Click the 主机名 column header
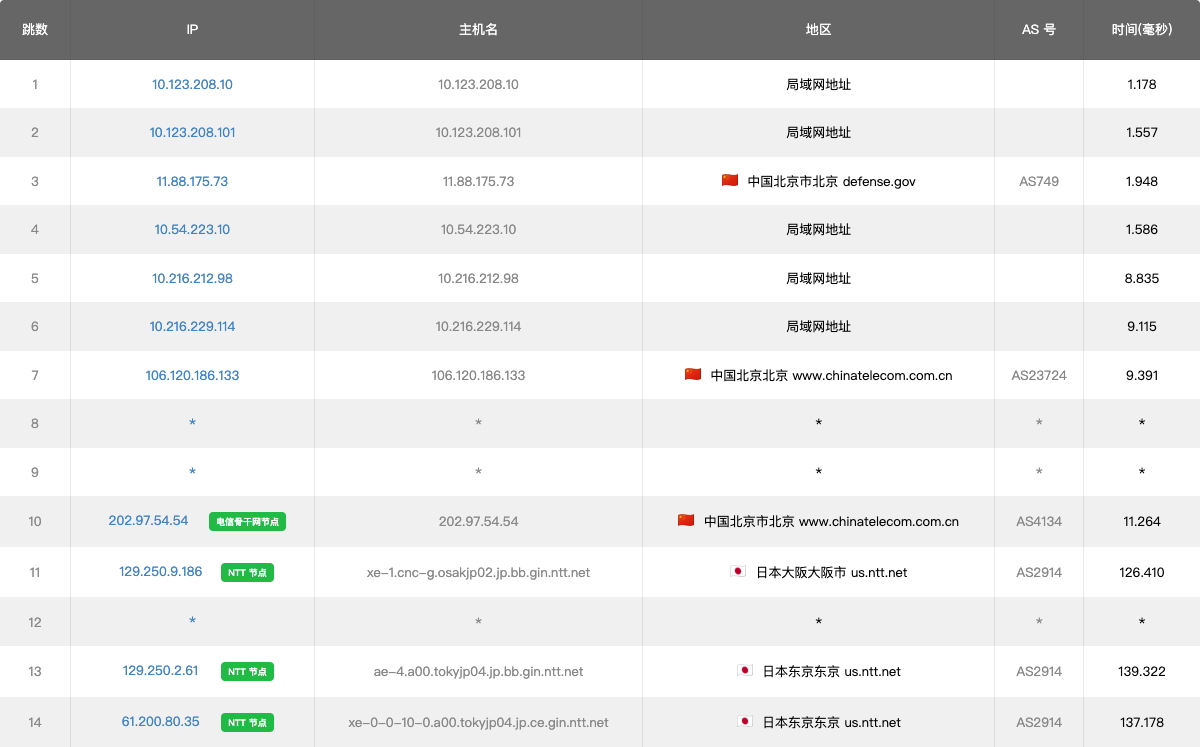The height and width of the screenshot is (747, 1200). [478, 30]
